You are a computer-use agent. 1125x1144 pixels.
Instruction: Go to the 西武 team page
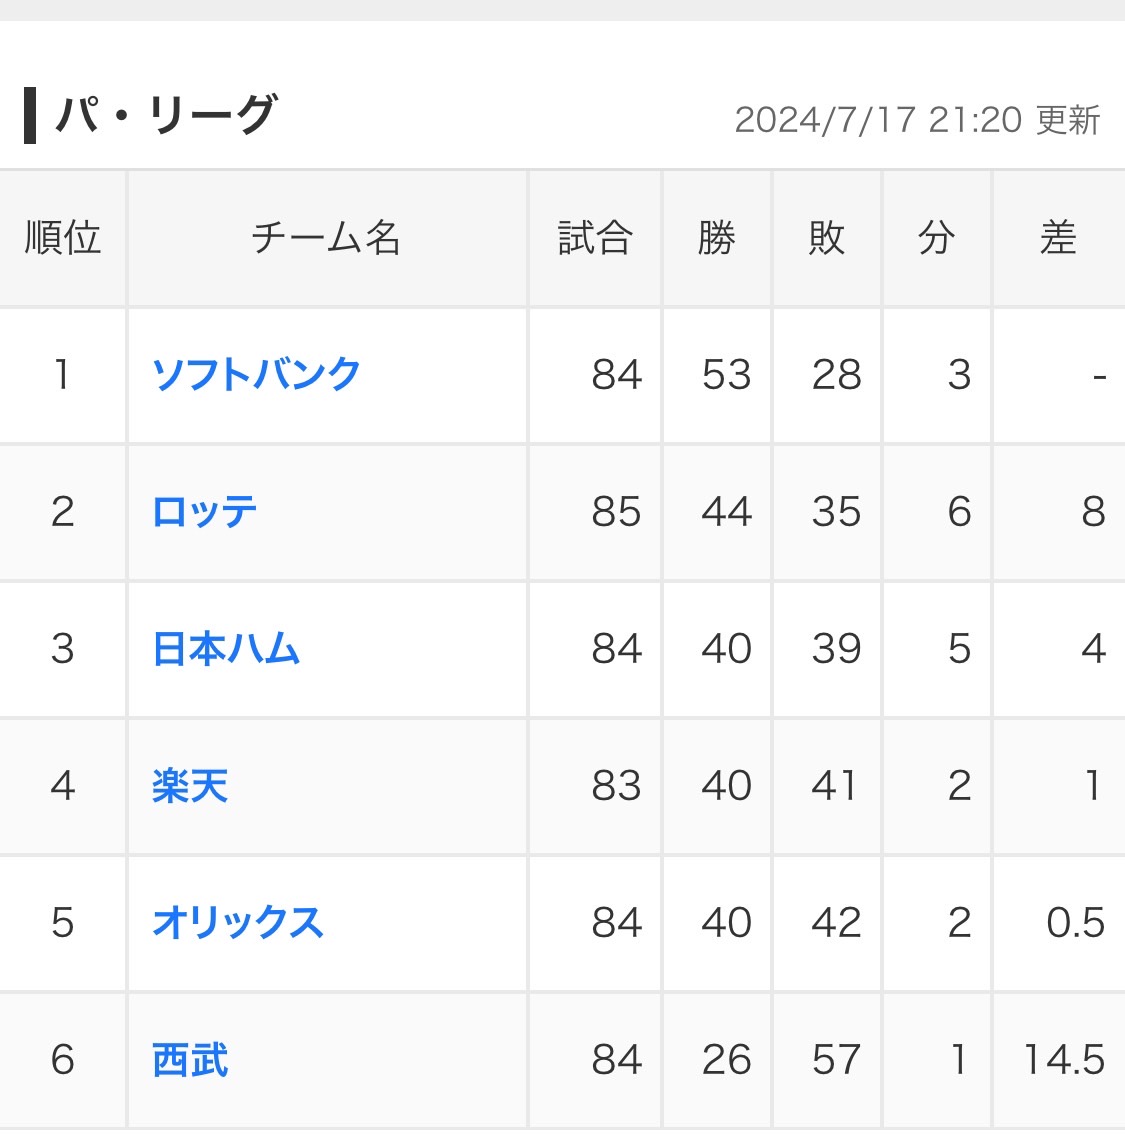(190, 1059)
